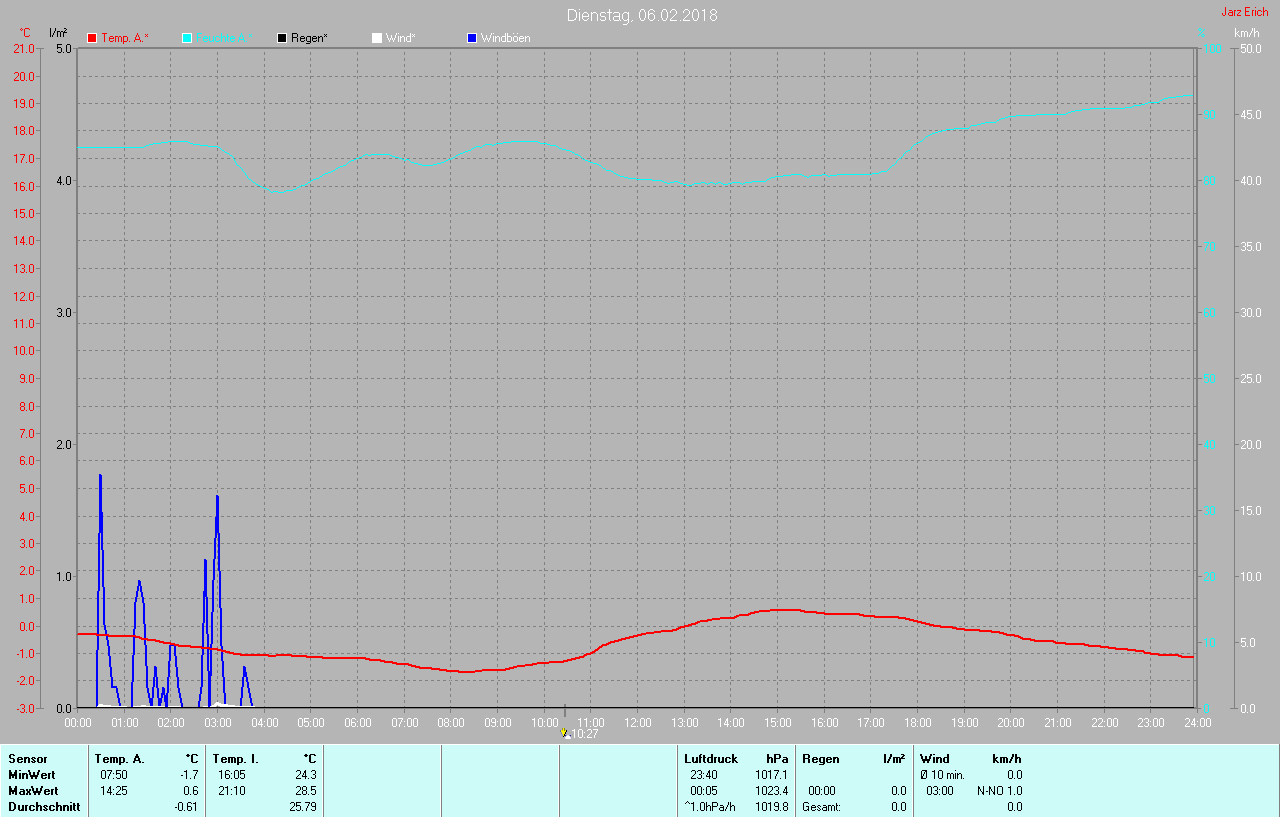Click the cyan Feuchte A. legend swatch
This screenshot has width=1280, height=817.
pyautogui.click(x=187, y=38)
